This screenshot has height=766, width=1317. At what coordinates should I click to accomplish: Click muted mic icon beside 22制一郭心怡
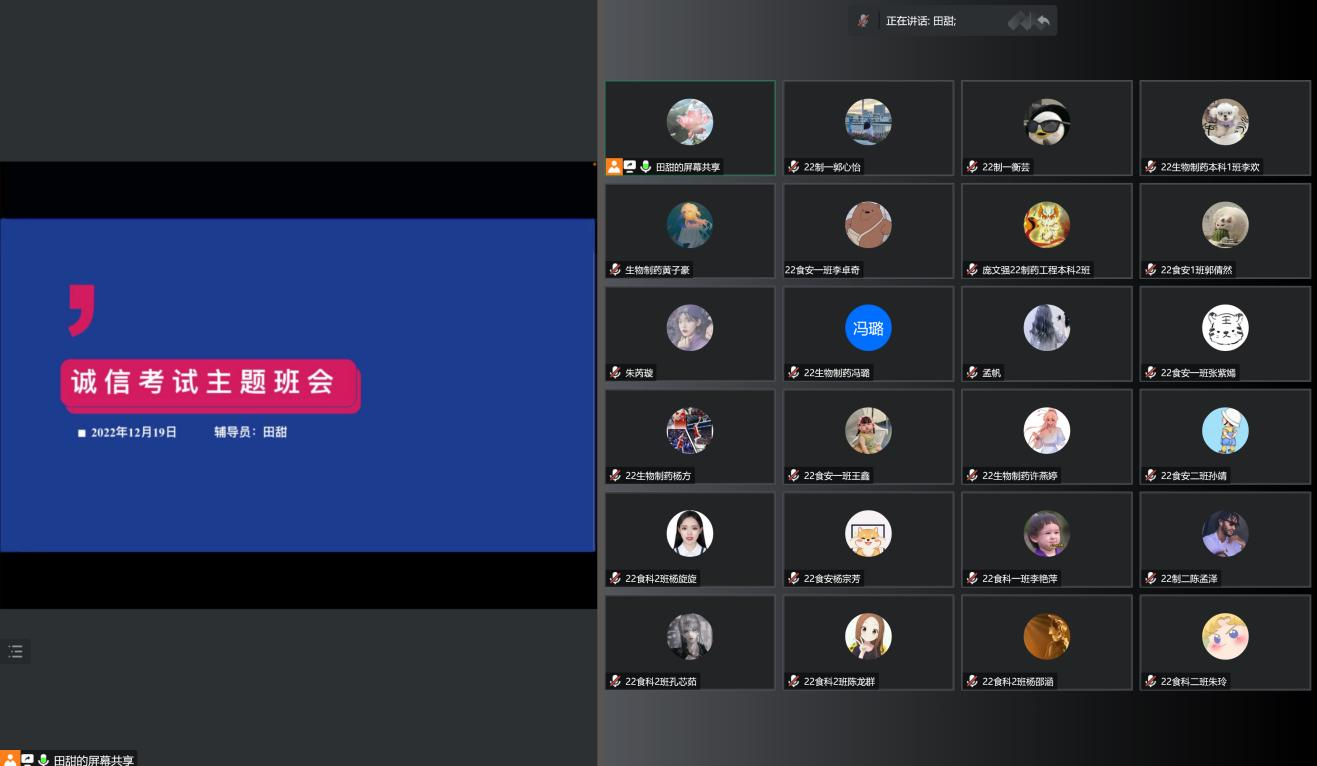[794, 167]
